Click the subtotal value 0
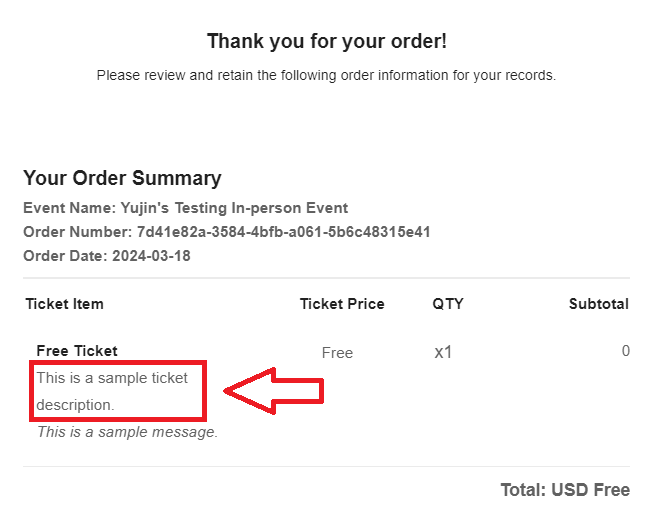 (x=625, y=351)
